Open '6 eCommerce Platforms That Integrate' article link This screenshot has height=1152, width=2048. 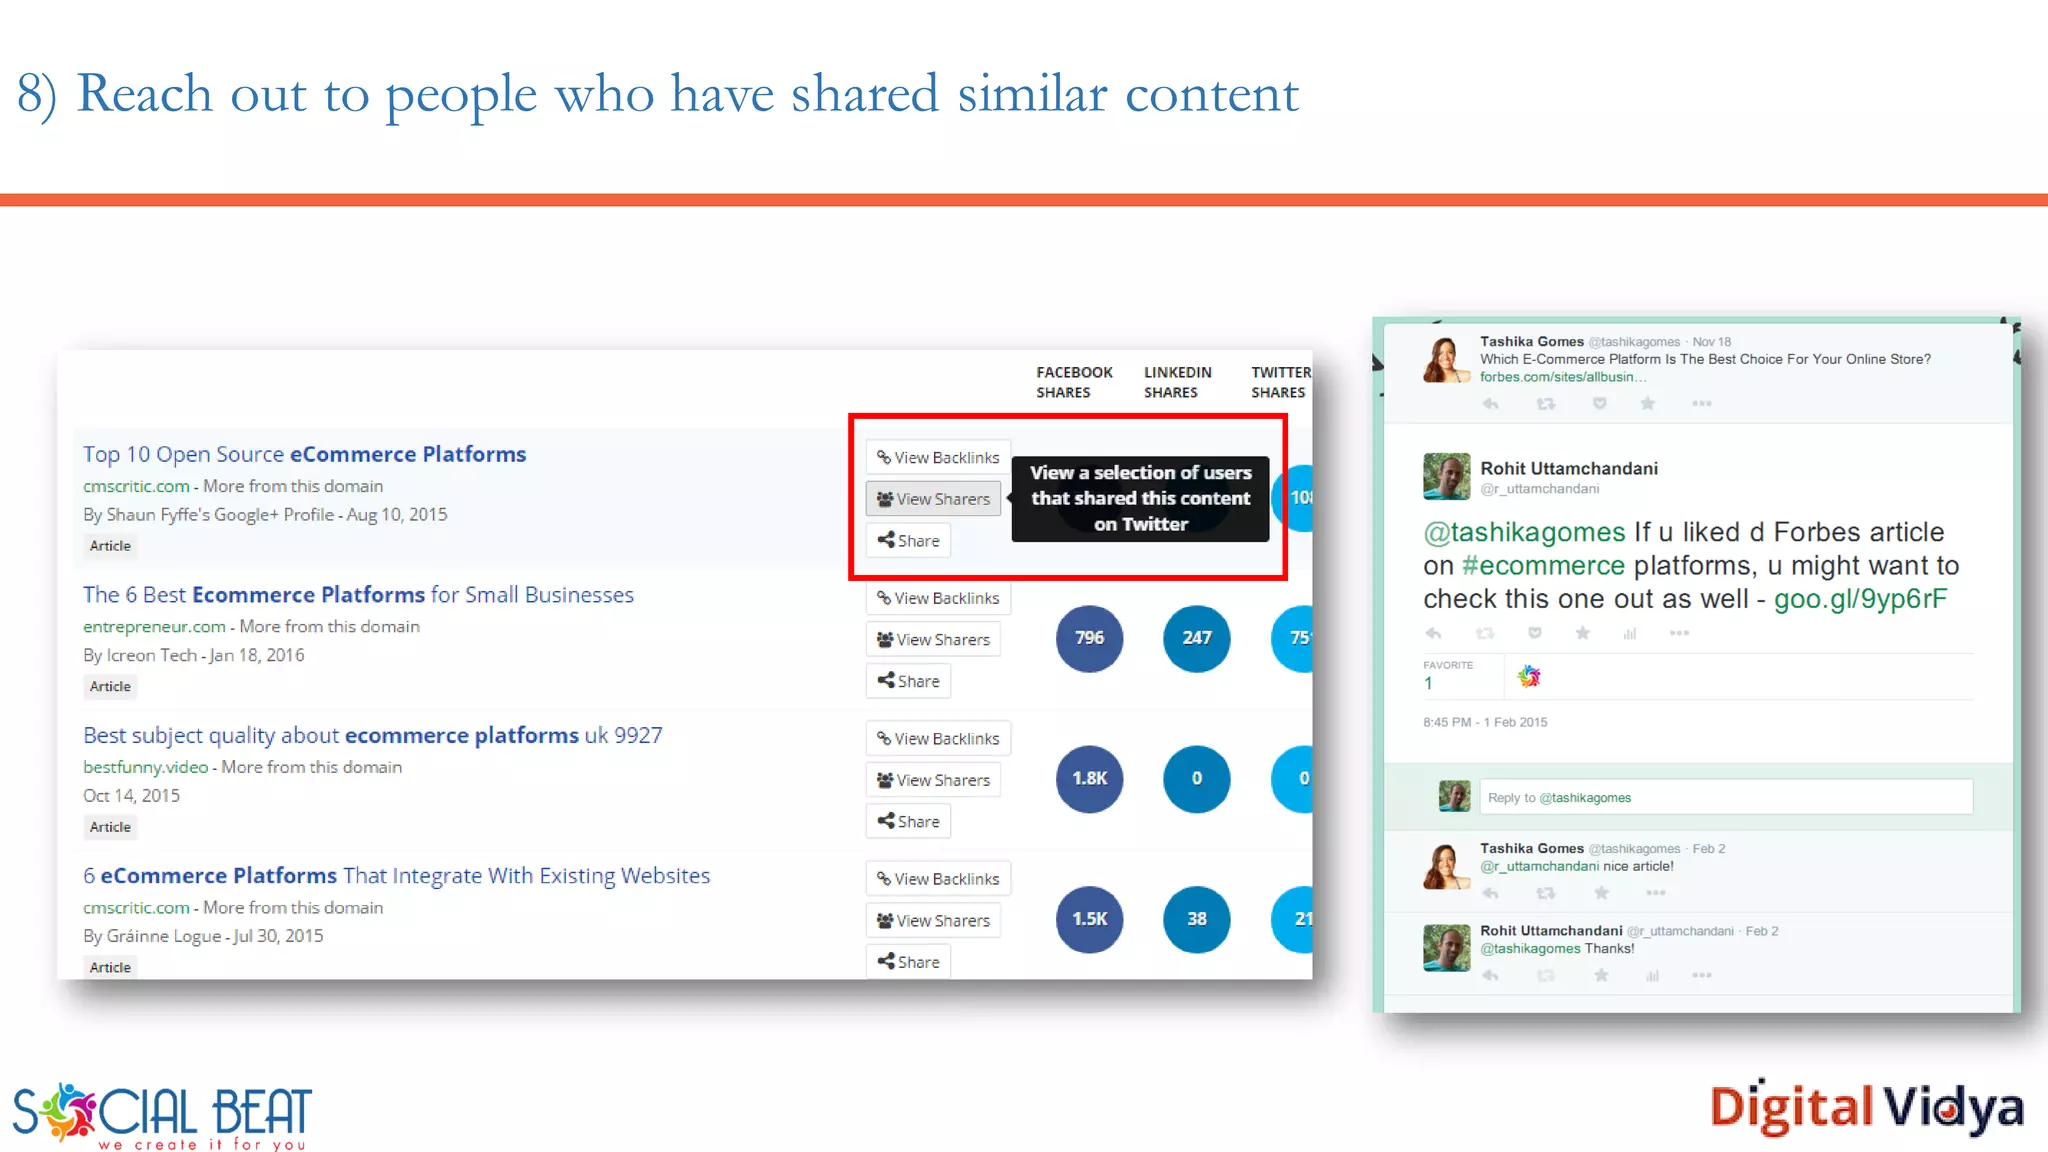(x=396, y=876)
